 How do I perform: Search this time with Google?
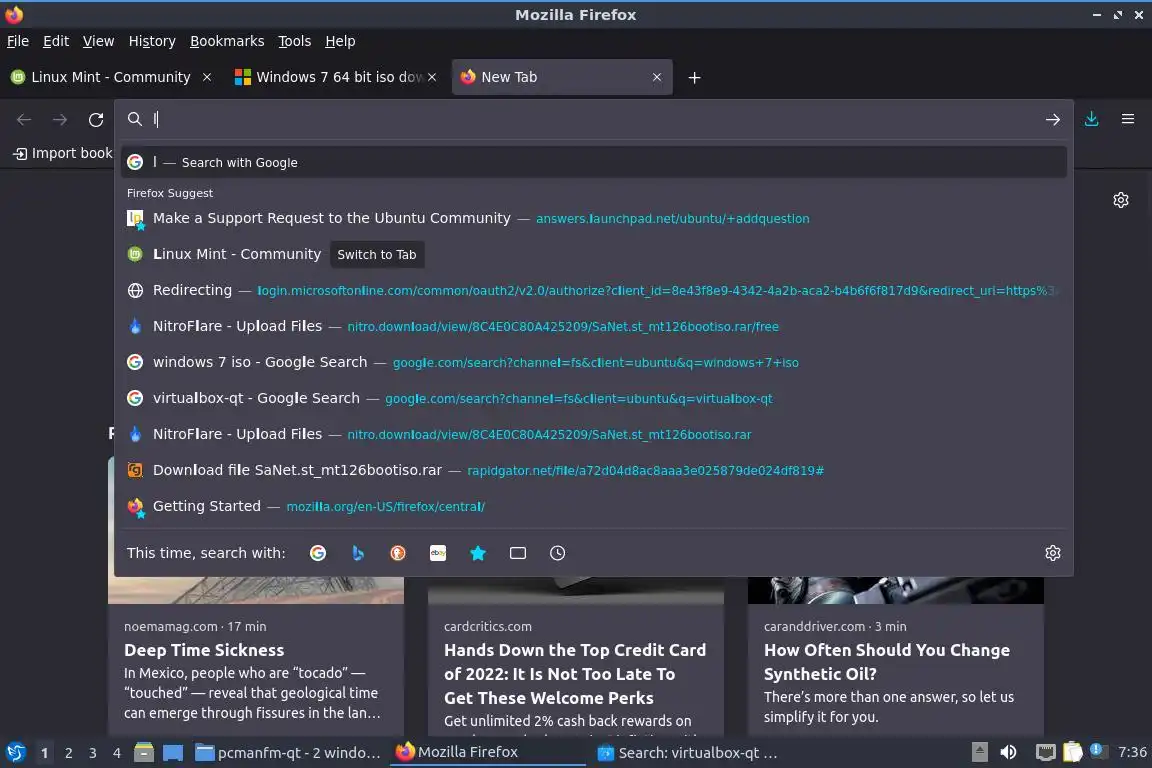coord(318,553)
